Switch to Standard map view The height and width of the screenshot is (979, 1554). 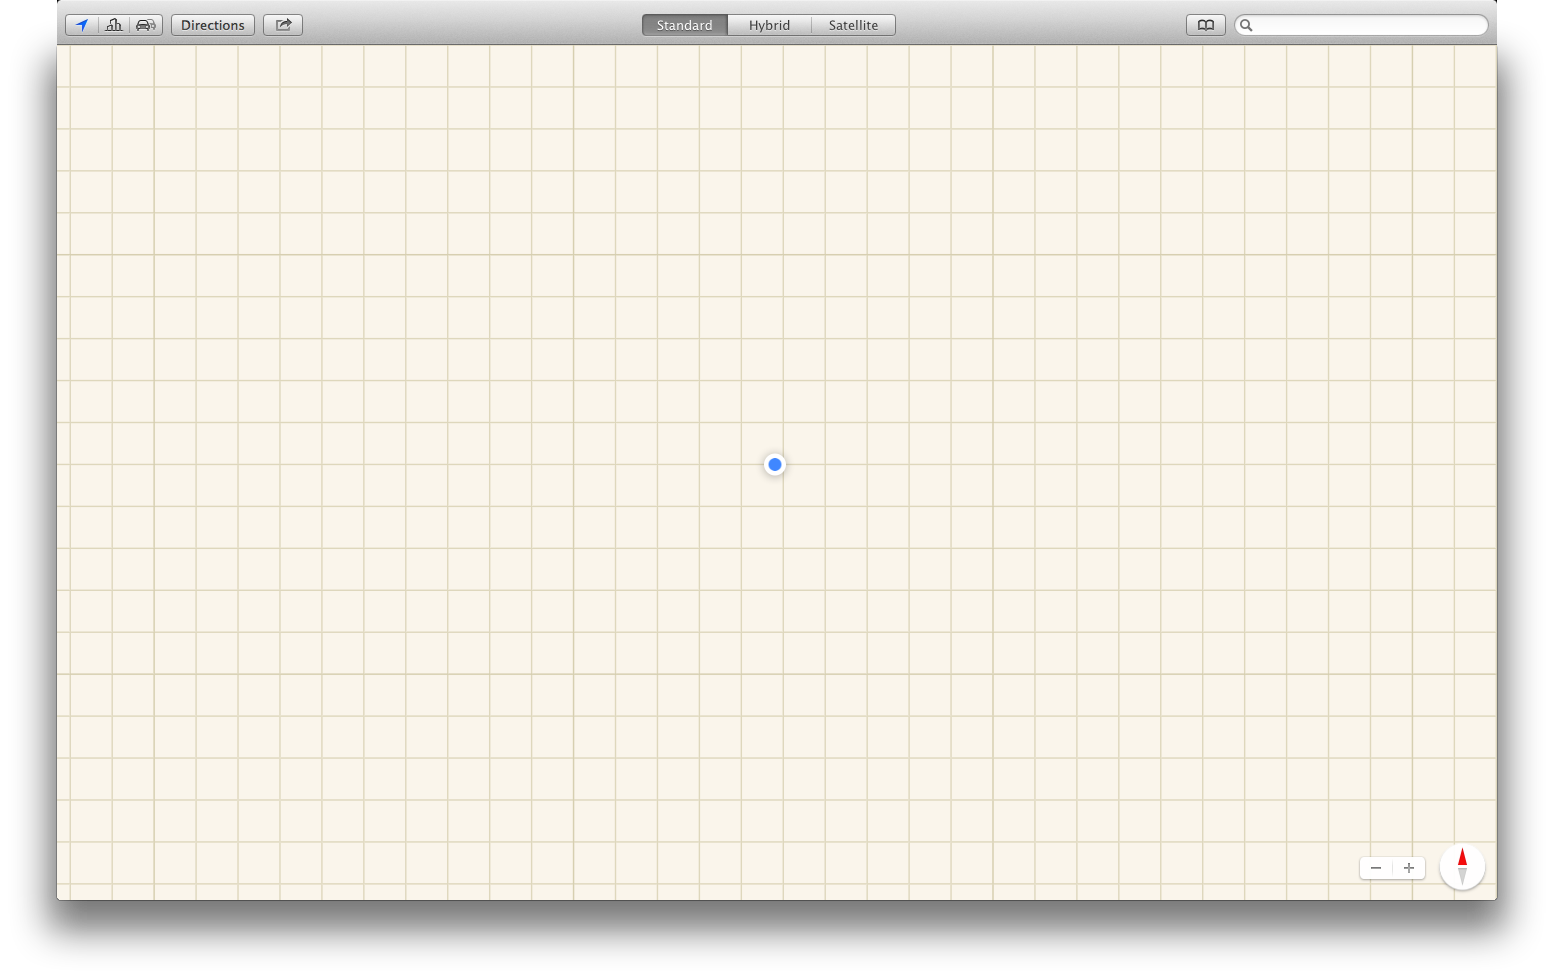(685, 25)
